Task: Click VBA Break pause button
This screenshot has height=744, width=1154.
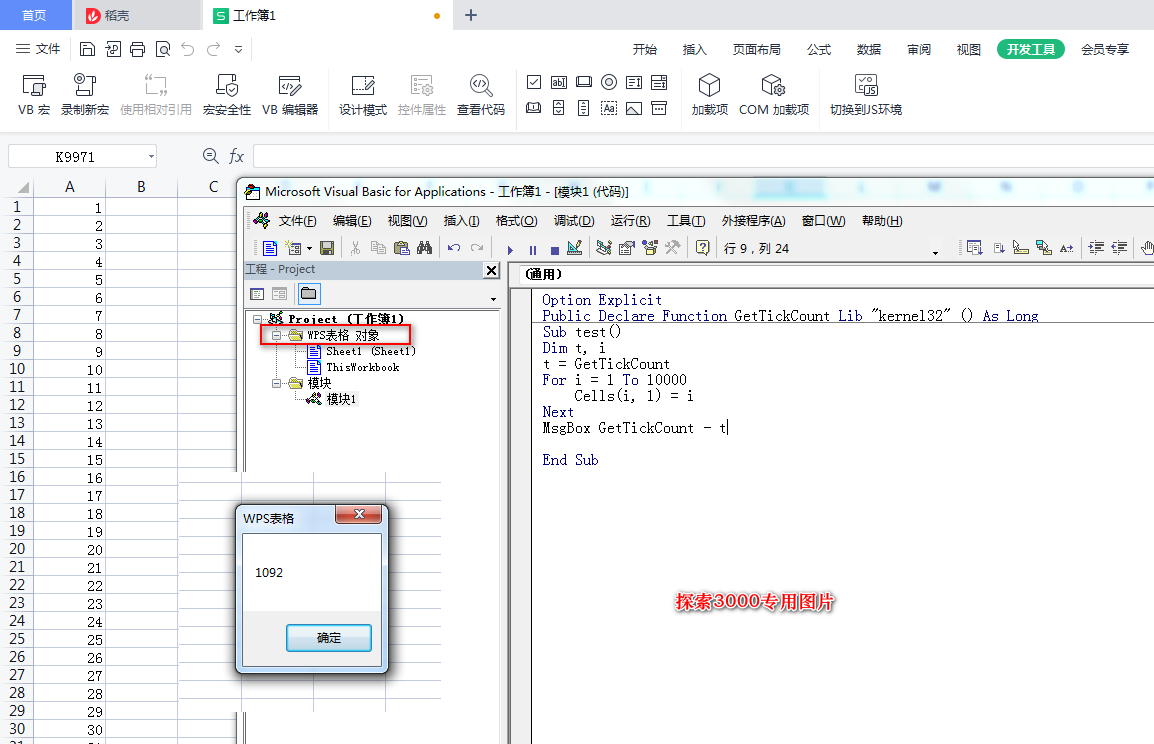Action: pyautogui.click(x=533, y=249)
